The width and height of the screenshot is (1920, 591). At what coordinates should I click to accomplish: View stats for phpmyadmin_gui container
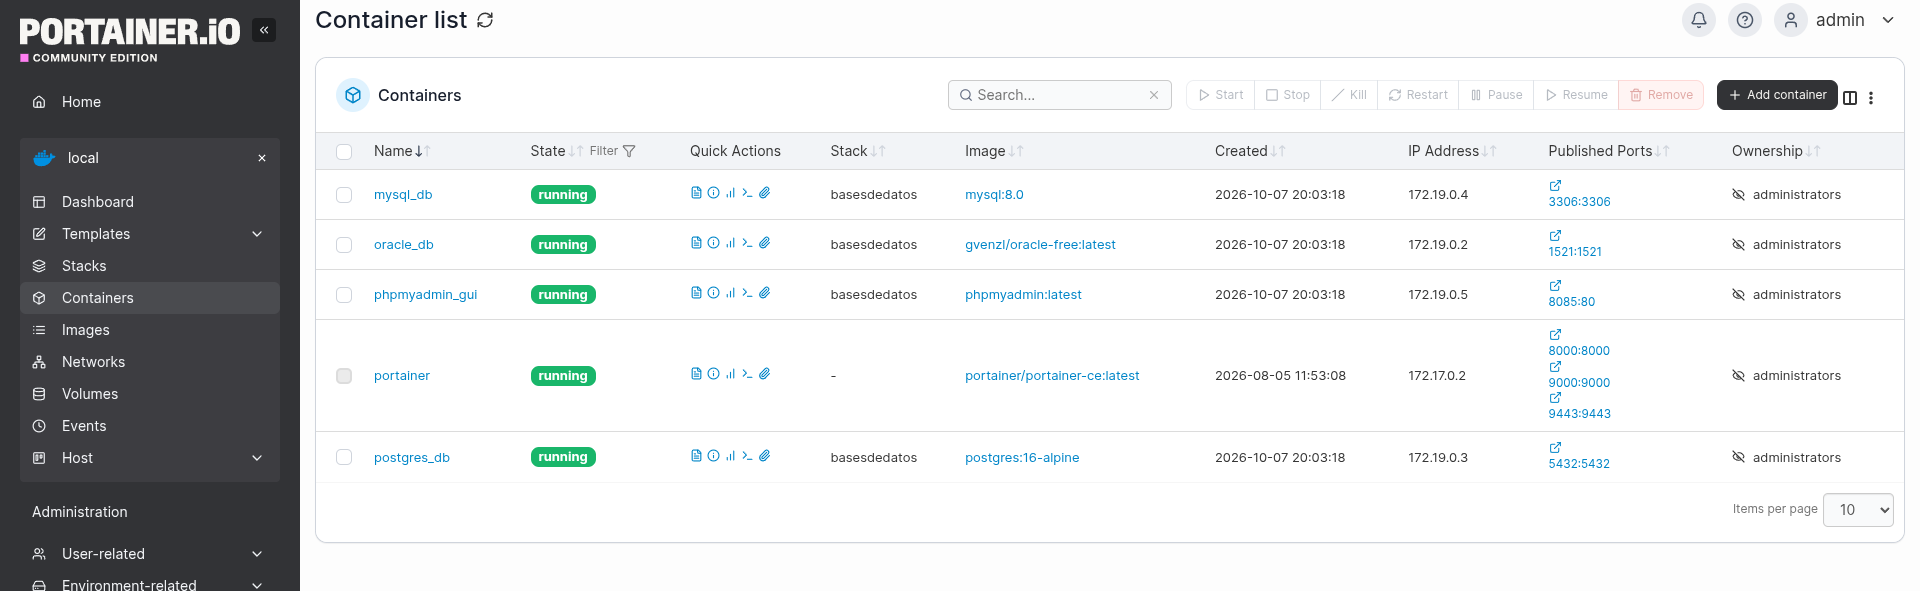point(730,293)
